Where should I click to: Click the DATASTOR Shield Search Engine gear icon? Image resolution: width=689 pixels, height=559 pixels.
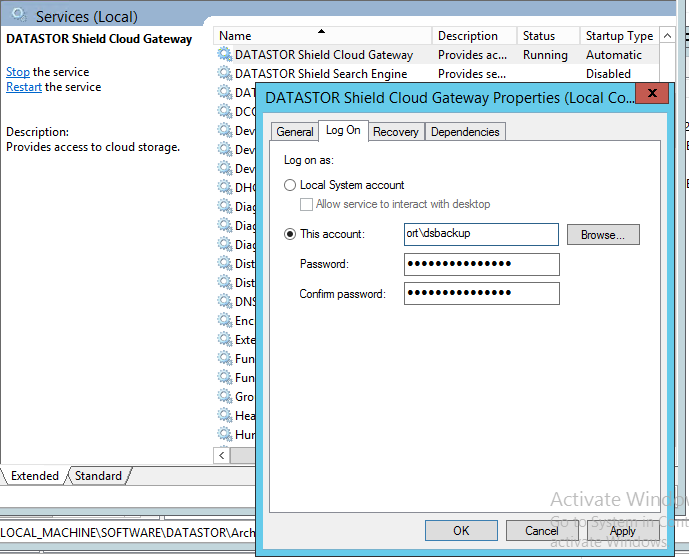pyautogui.click(x=225, y=73)
